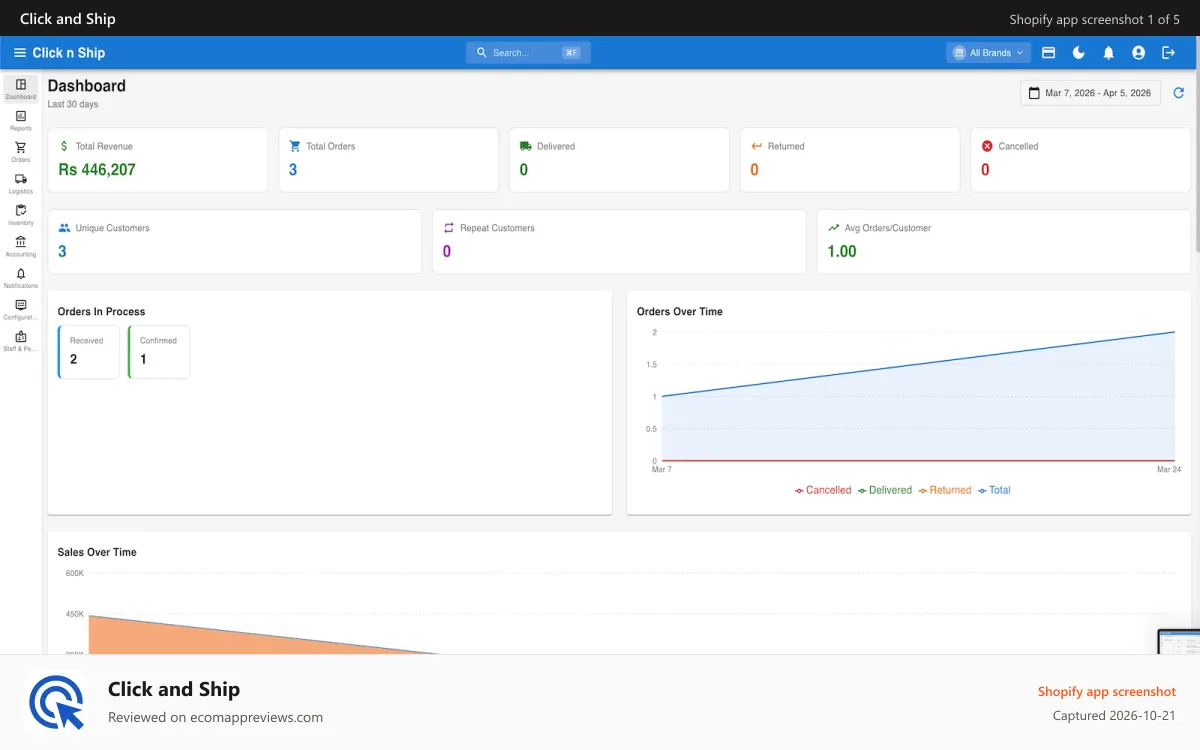
Task: Toggle the Cancelled series in chart legend
Action: pos(823,490)
